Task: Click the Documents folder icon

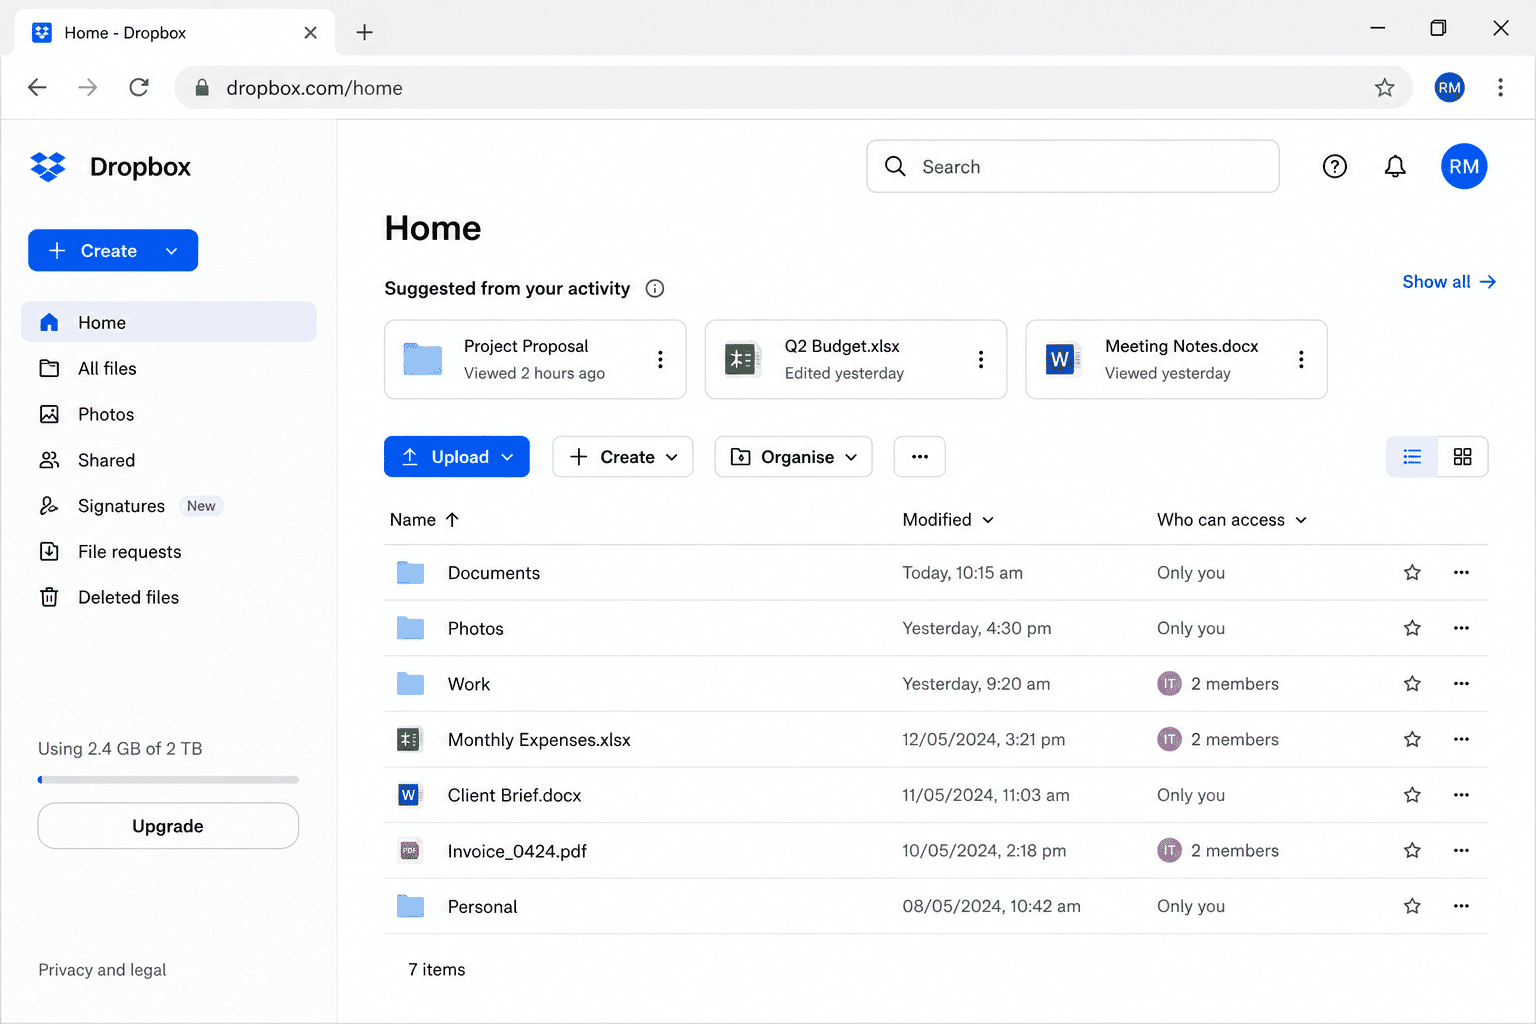Action: (410, 573)
